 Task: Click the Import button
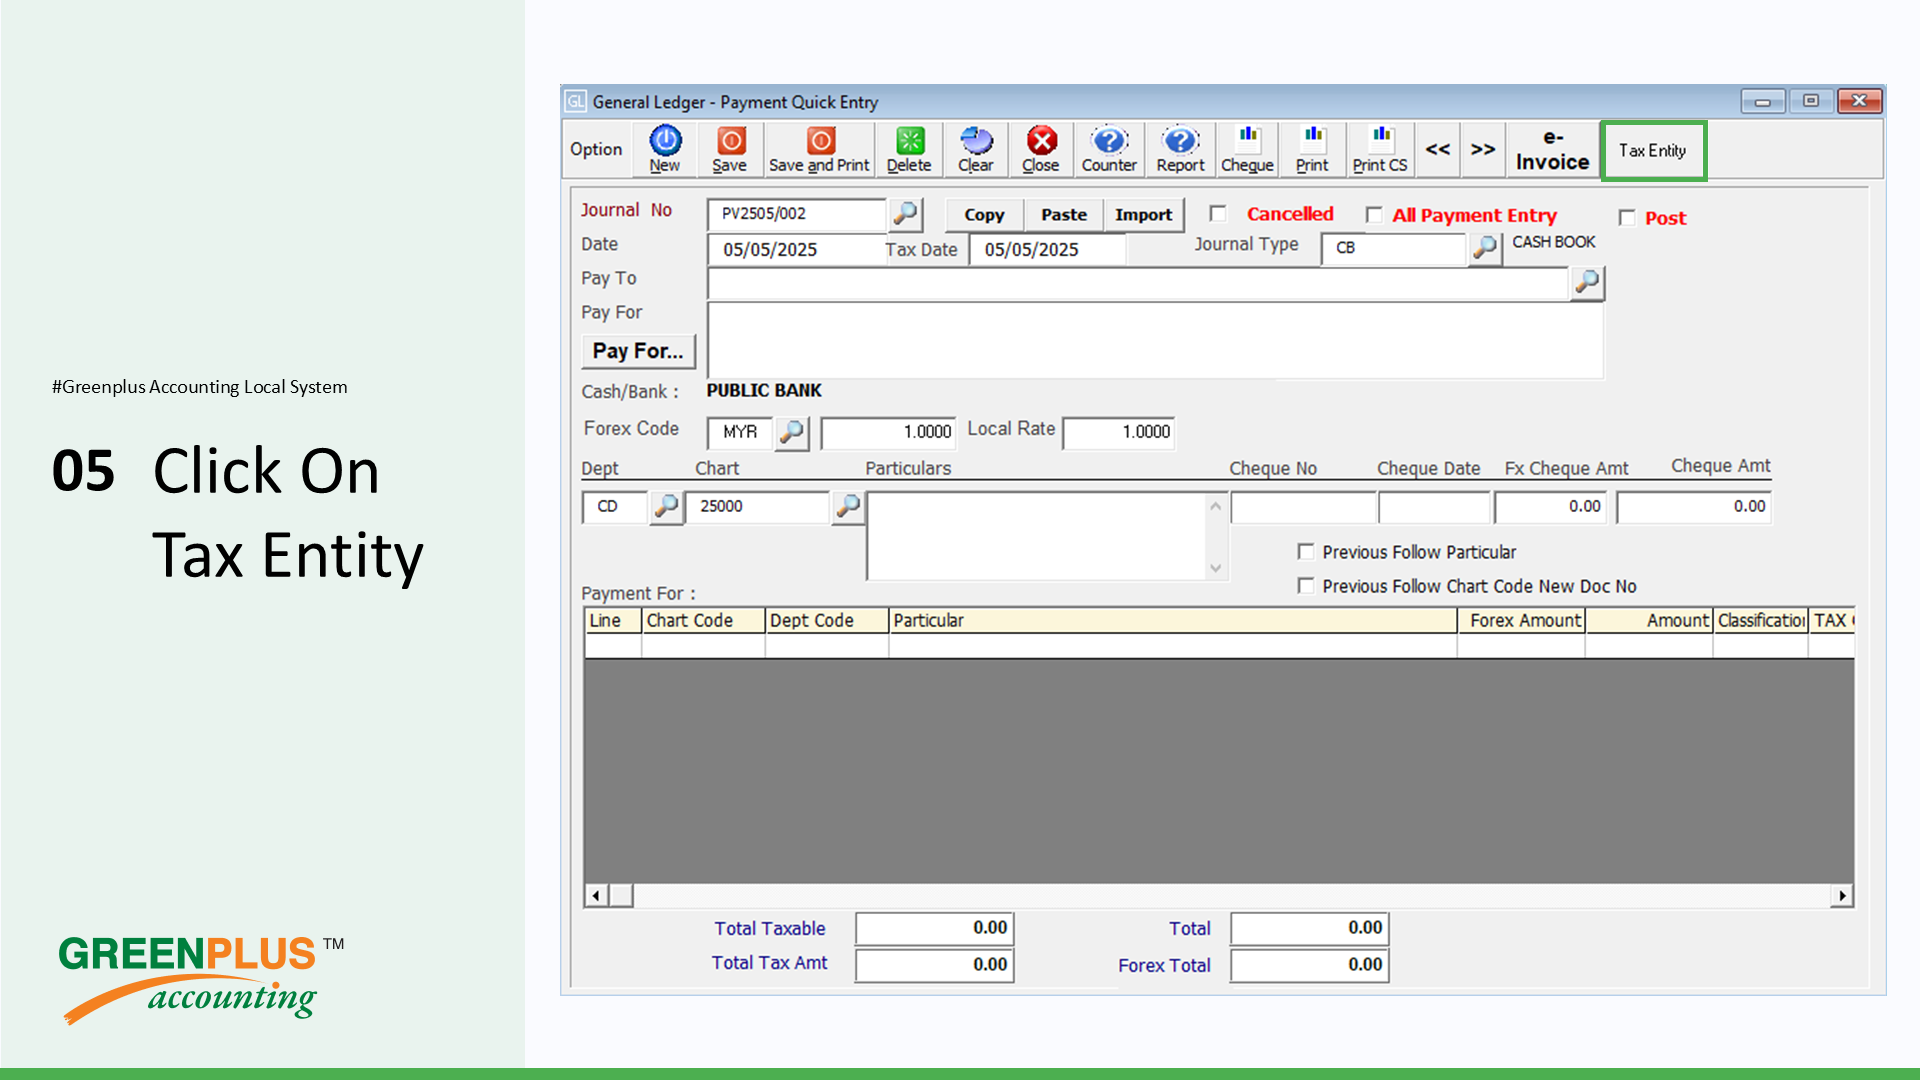click(1144, 215)
